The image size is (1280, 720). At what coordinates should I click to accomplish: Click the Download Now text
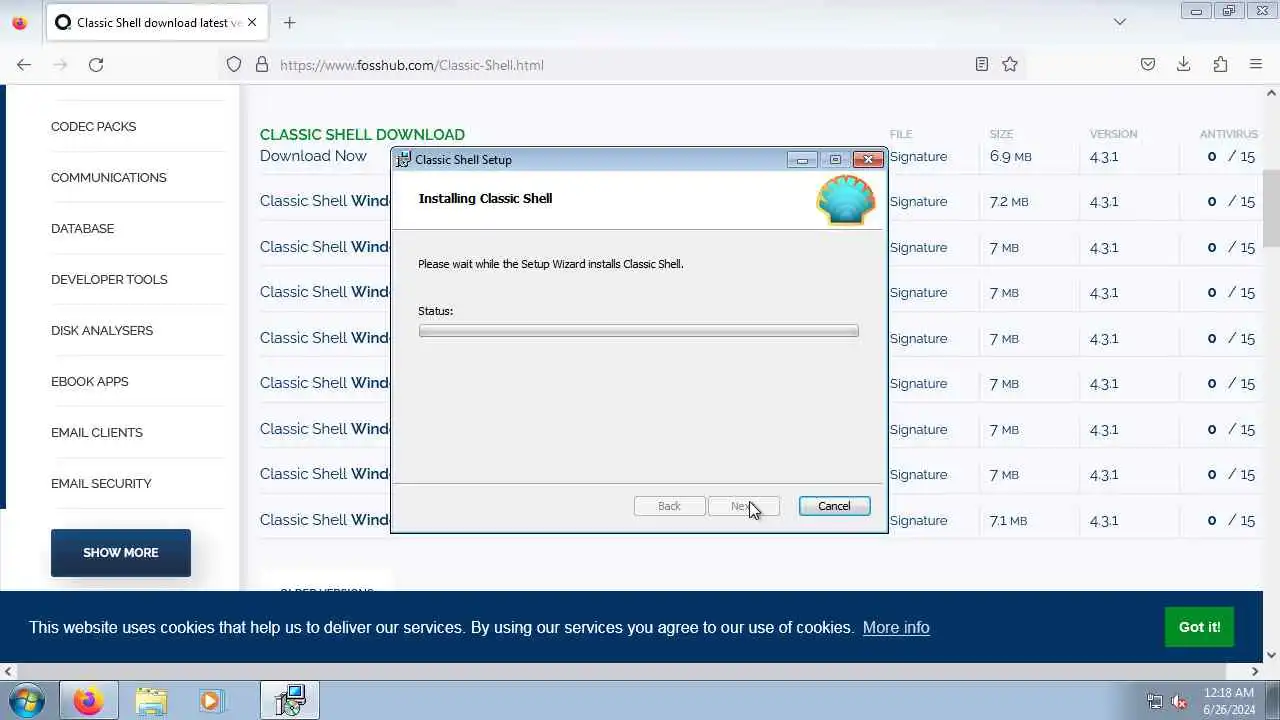313,156
